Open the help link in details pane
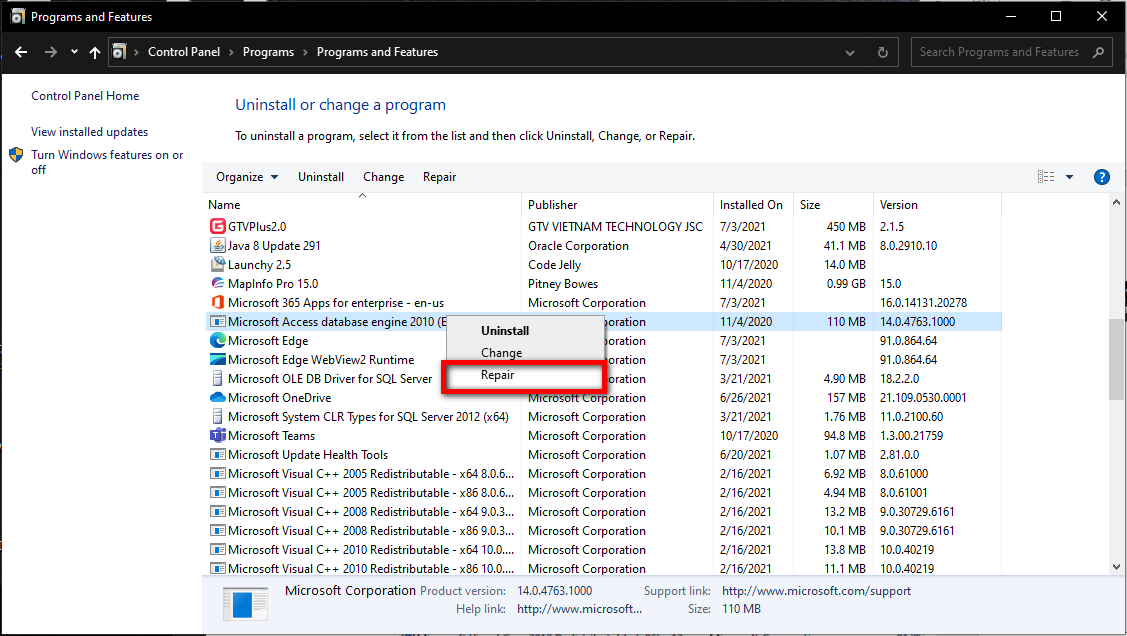Screen dimensions: 1127x636 [579, 609]
